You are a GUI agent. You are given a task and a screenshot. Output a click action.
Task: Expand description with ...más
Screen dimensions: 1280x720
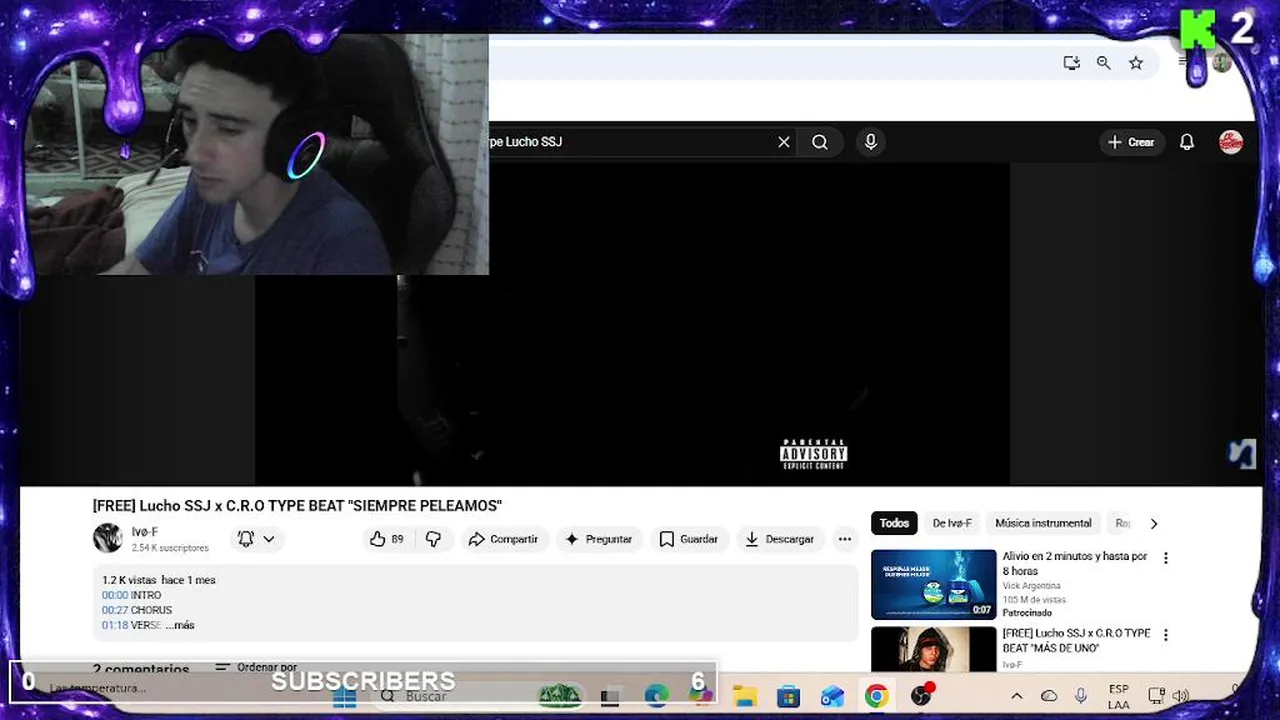(180, 625)
